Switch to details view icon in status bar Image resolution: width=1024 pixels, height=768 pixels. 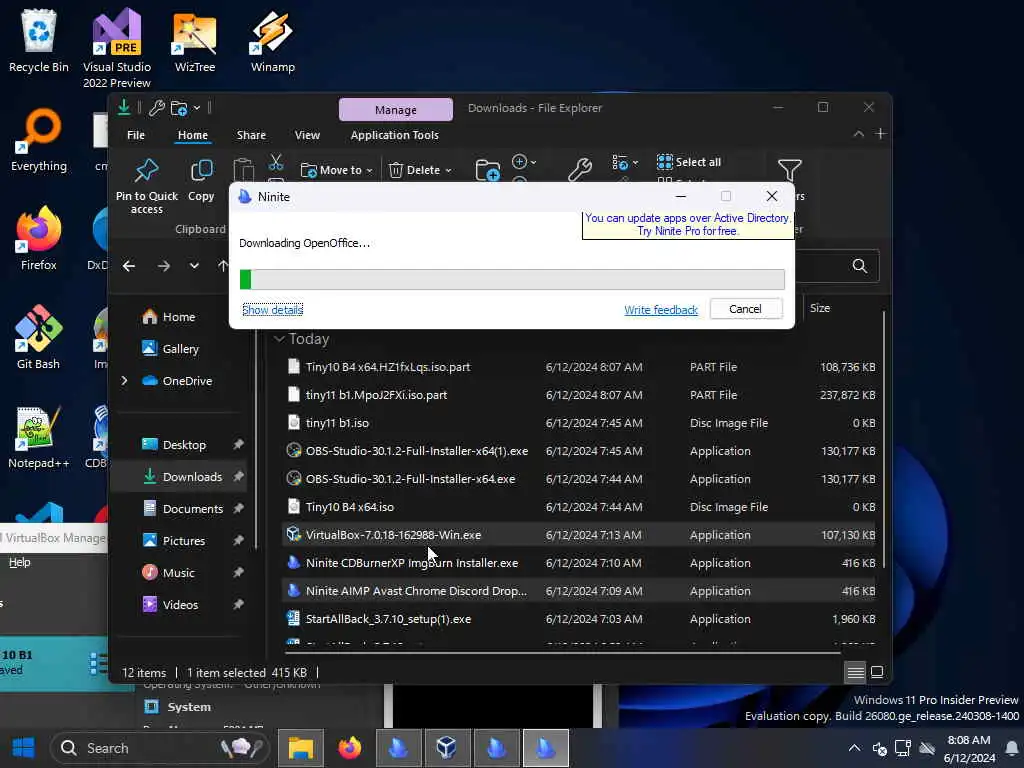coord(855,672)
